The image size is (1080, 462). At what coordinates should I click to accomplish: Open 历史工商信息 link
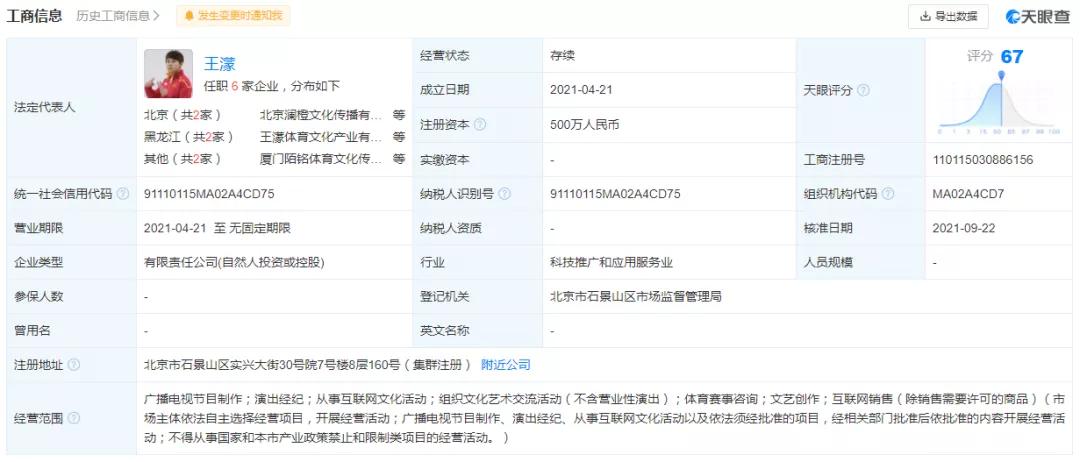118,16
